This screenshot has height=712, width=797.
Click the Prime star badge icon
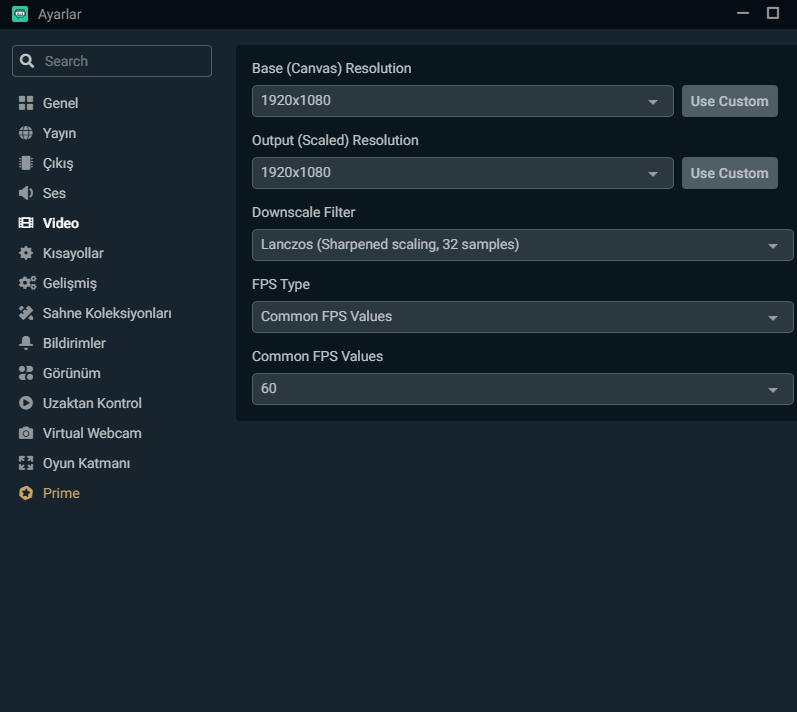click(26, 493)
